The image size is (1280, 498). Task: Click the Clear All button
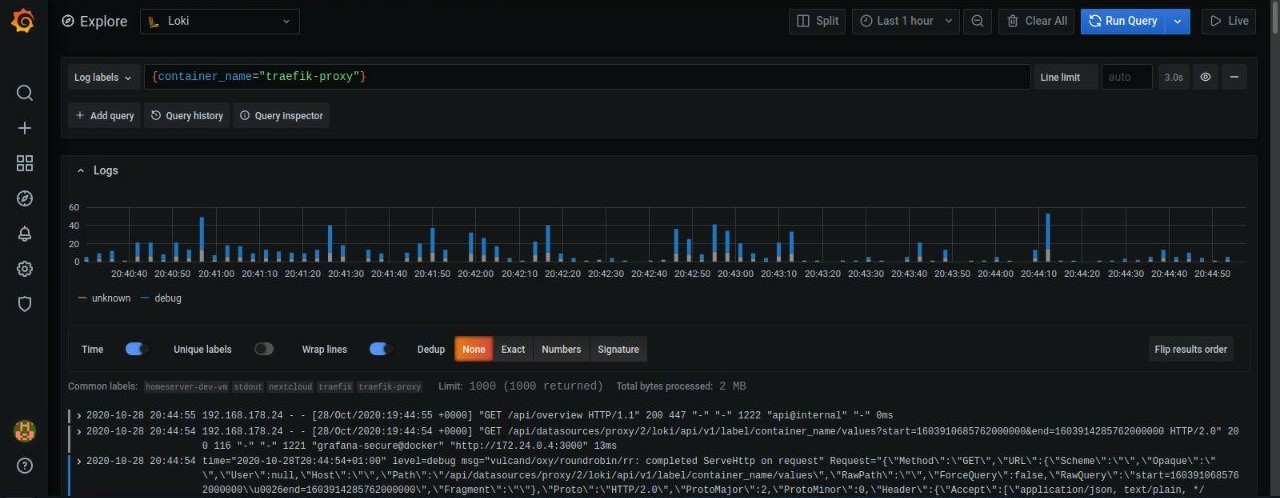pyautogui.click(x=1036, y=21)
